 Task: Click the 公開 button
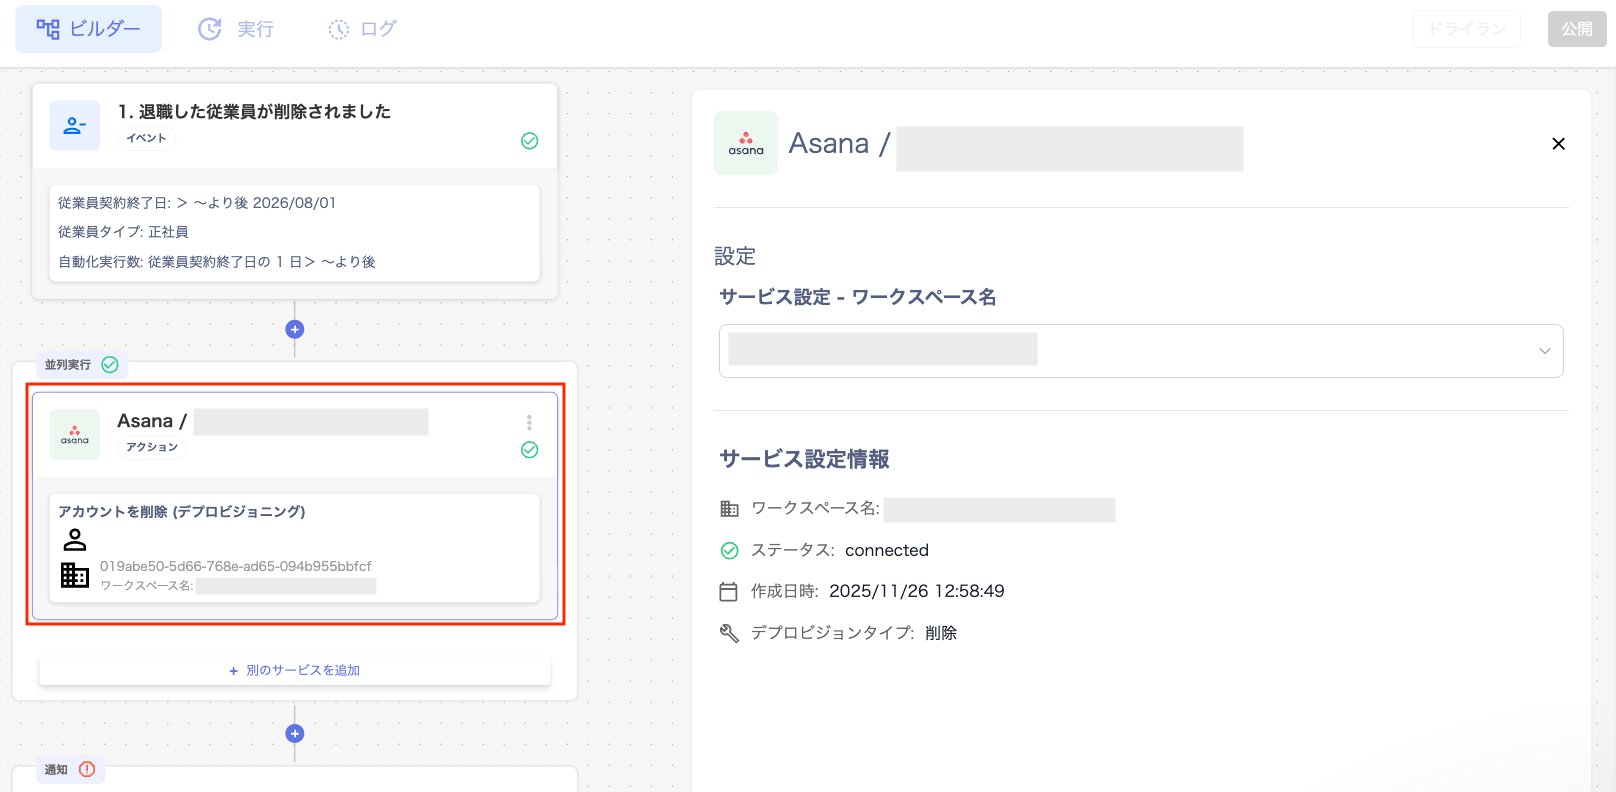pyautogui.click(x=1577, y=29)
